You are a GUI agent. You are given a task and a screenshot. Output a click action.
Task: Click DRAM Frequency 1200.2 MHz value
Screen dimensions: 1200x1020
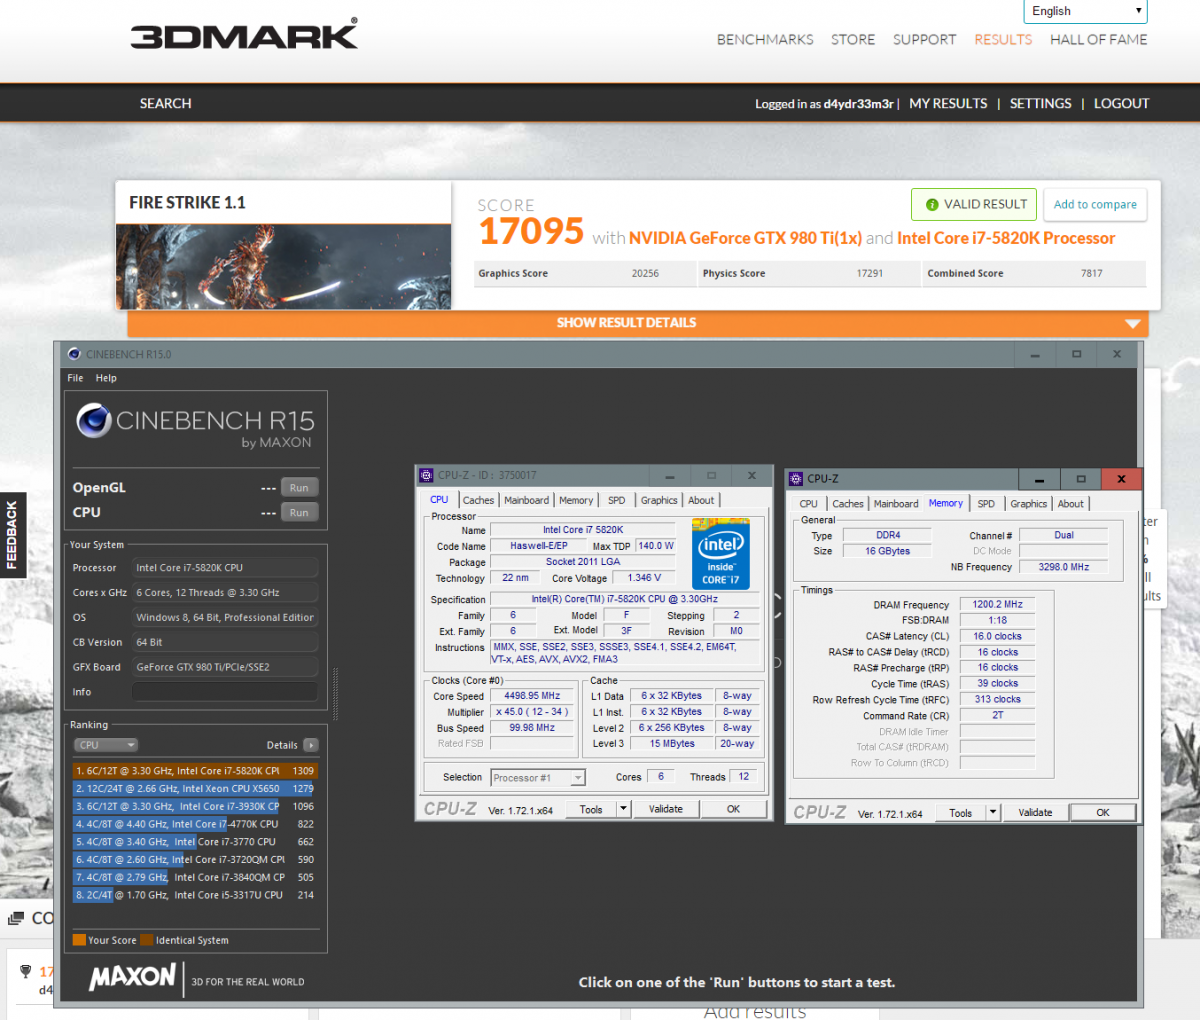tap(997, 604)
